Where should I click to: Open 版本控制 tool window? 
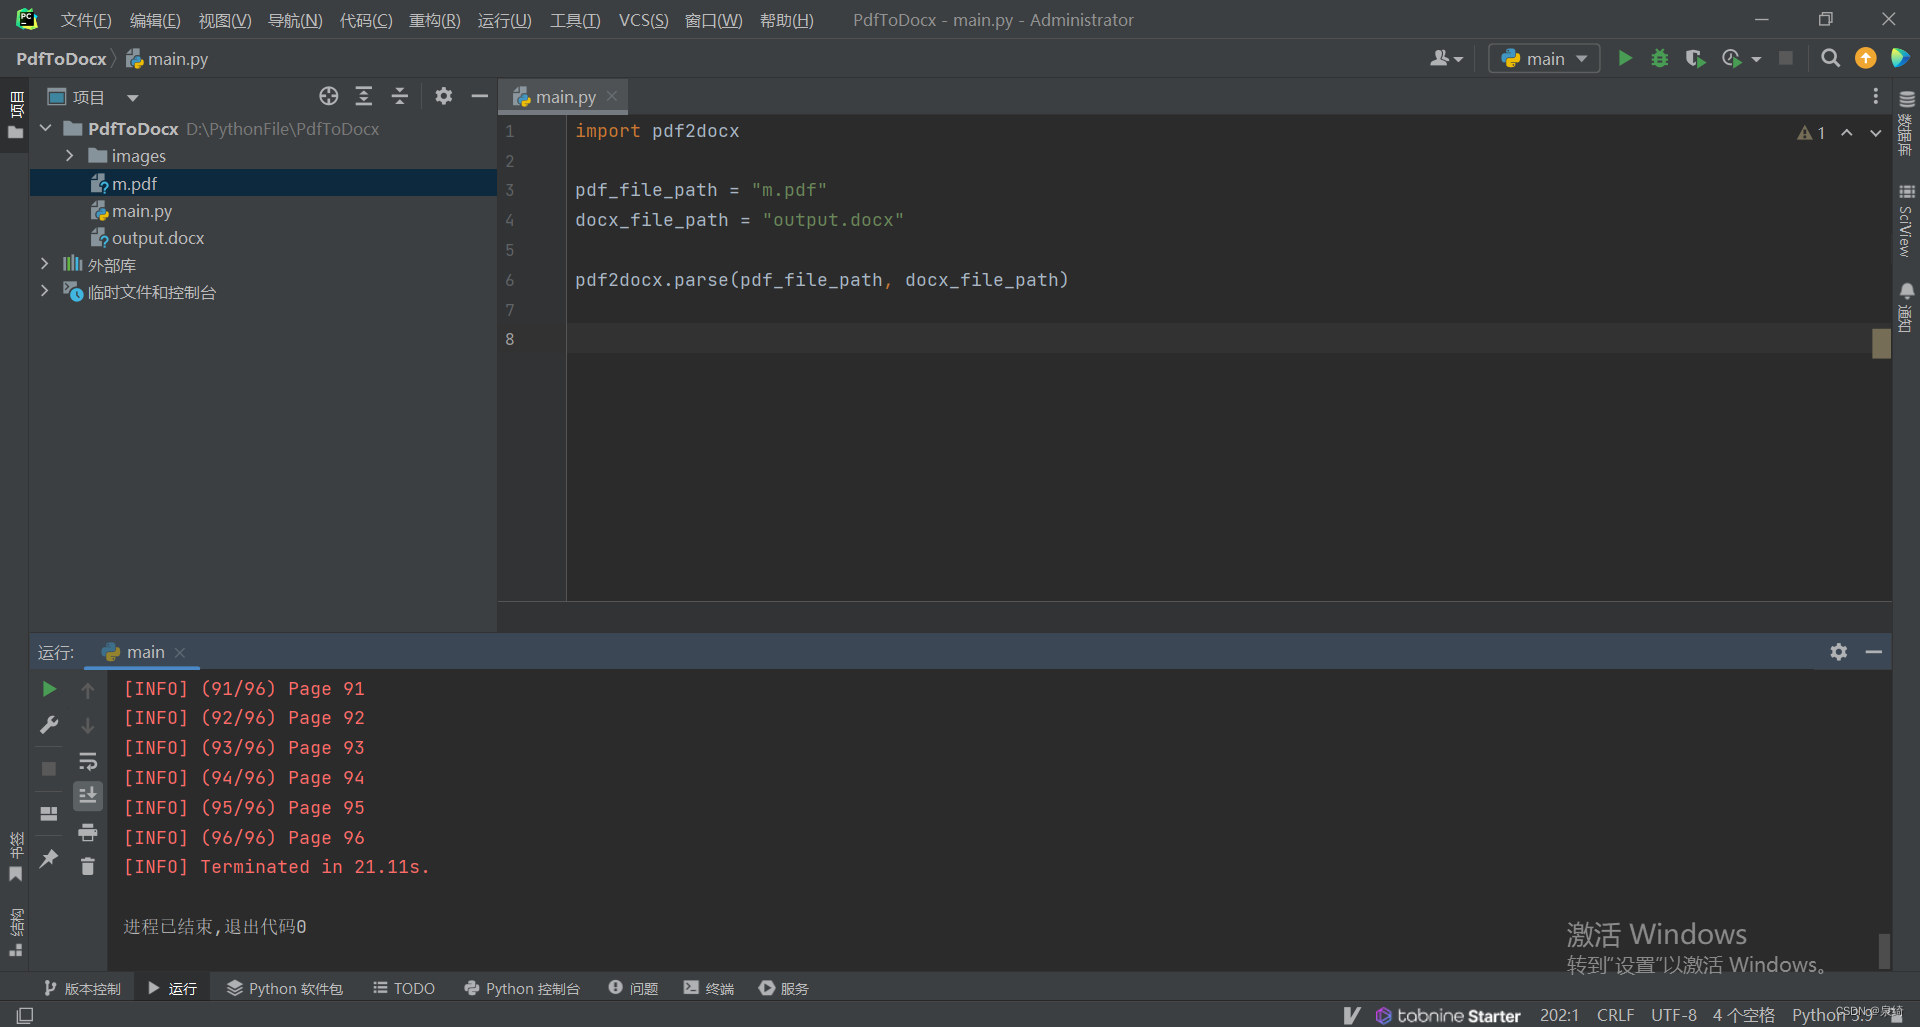pos(82,988)
